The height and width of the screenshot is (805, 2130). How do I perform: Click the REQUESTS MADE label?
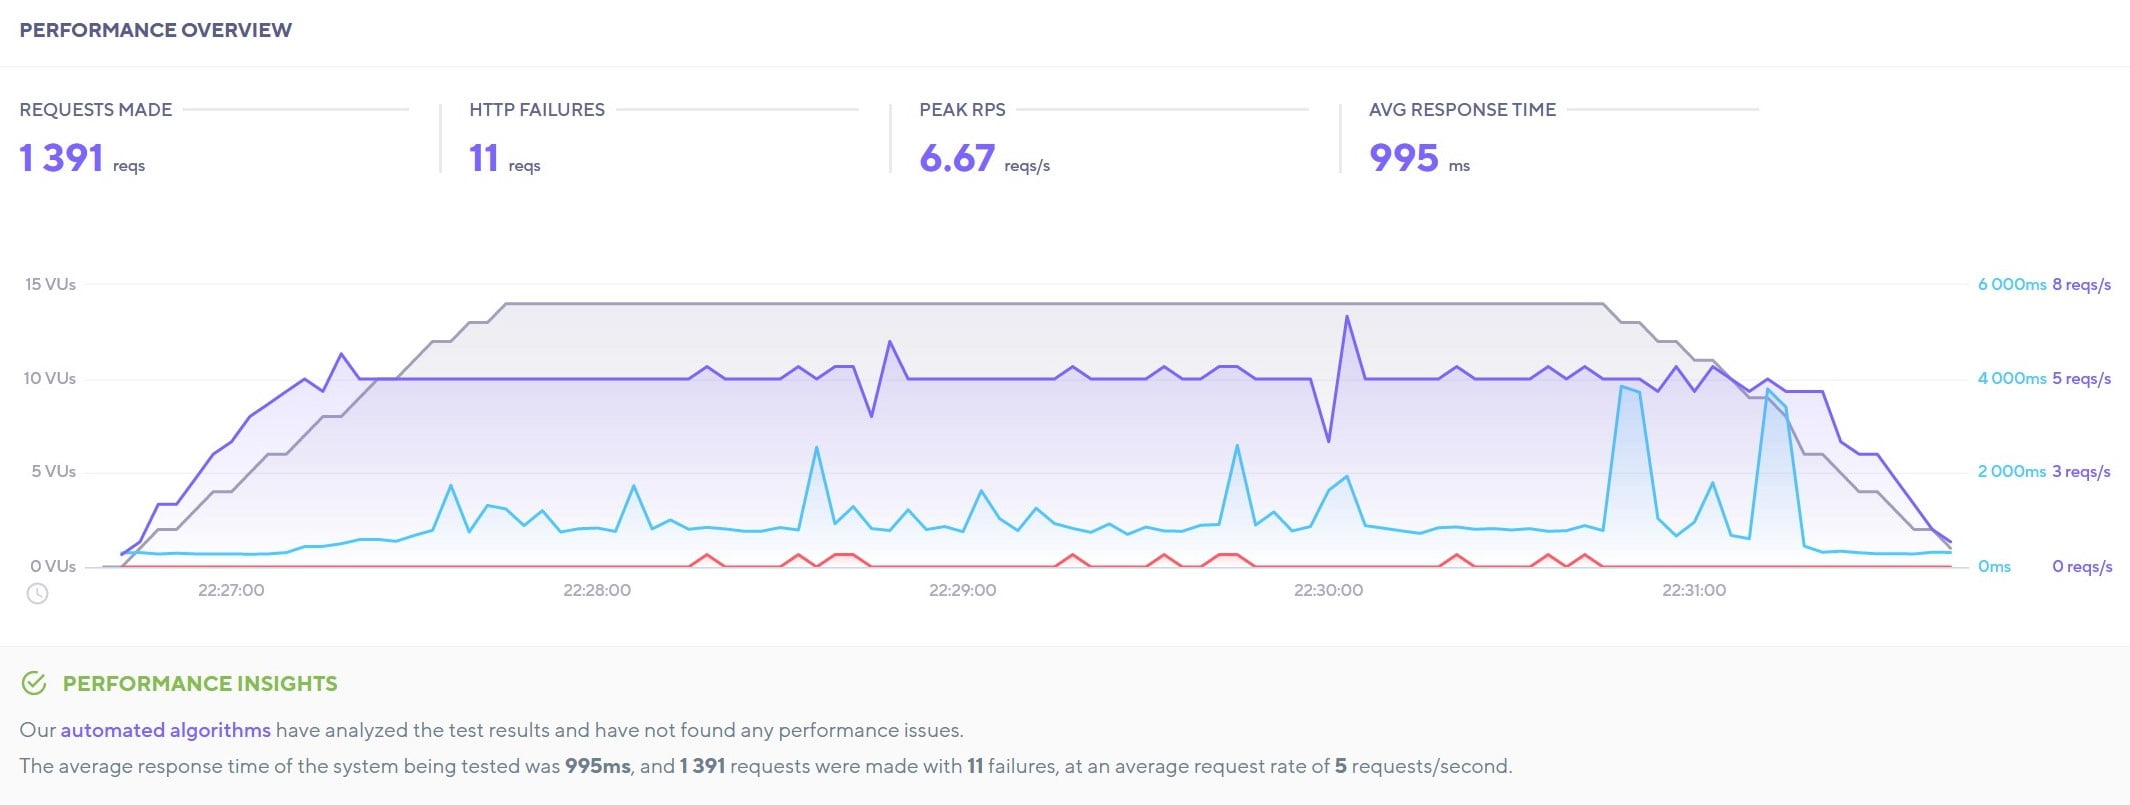click(96, 109)
